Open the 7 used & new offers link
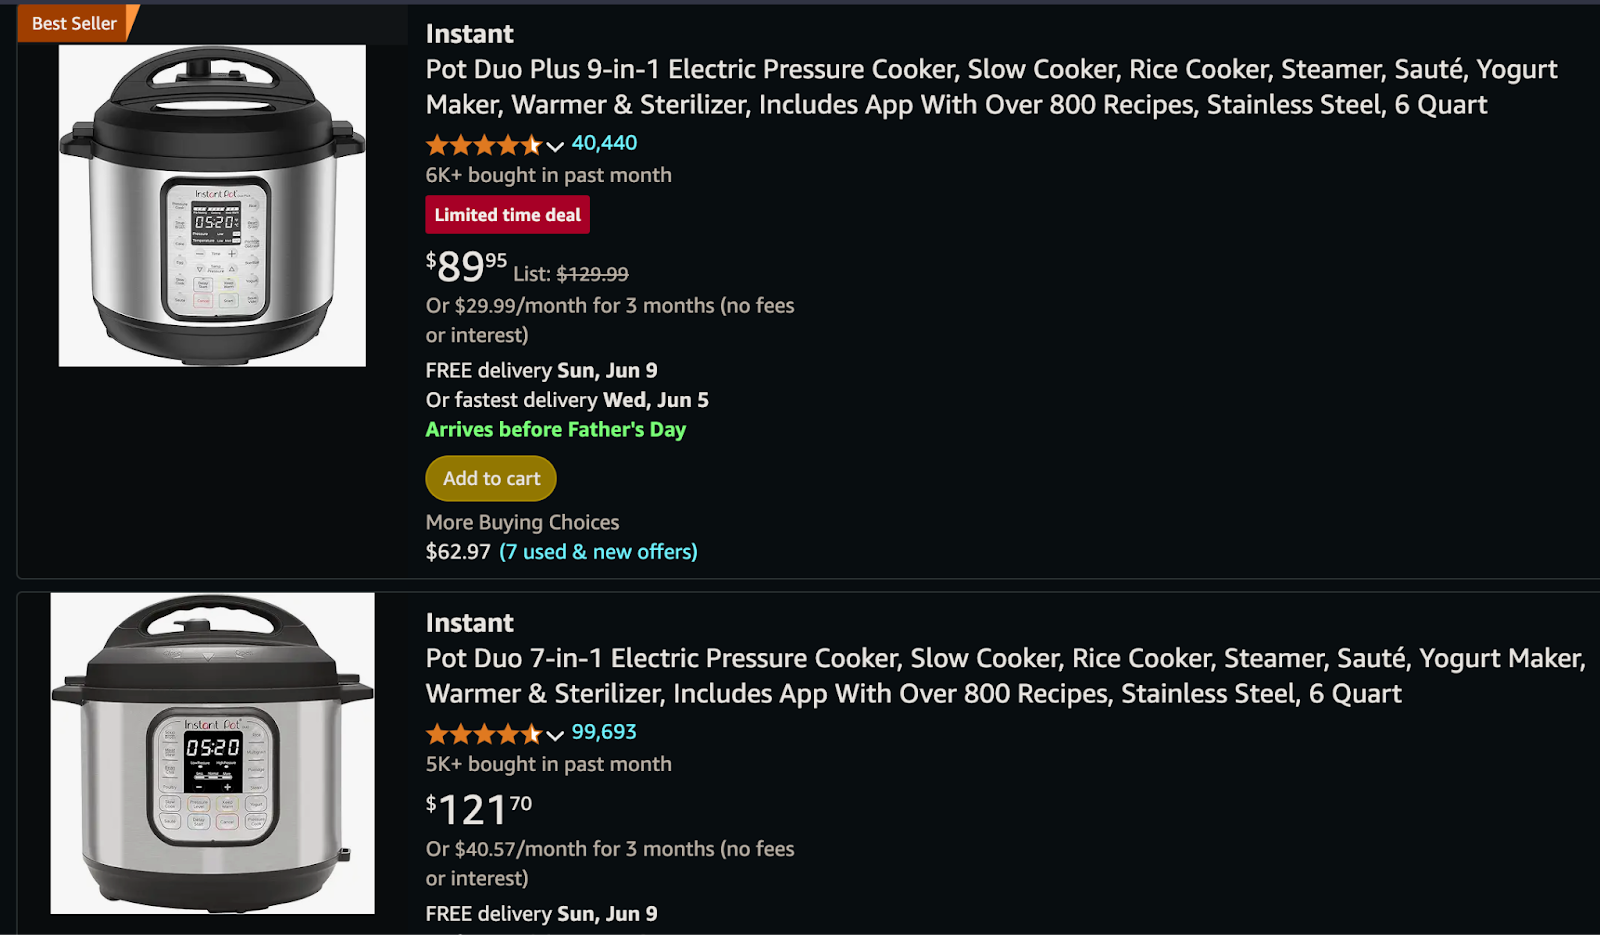The height and width of the screenshot is (935, 1600). (x=598, y=551)
